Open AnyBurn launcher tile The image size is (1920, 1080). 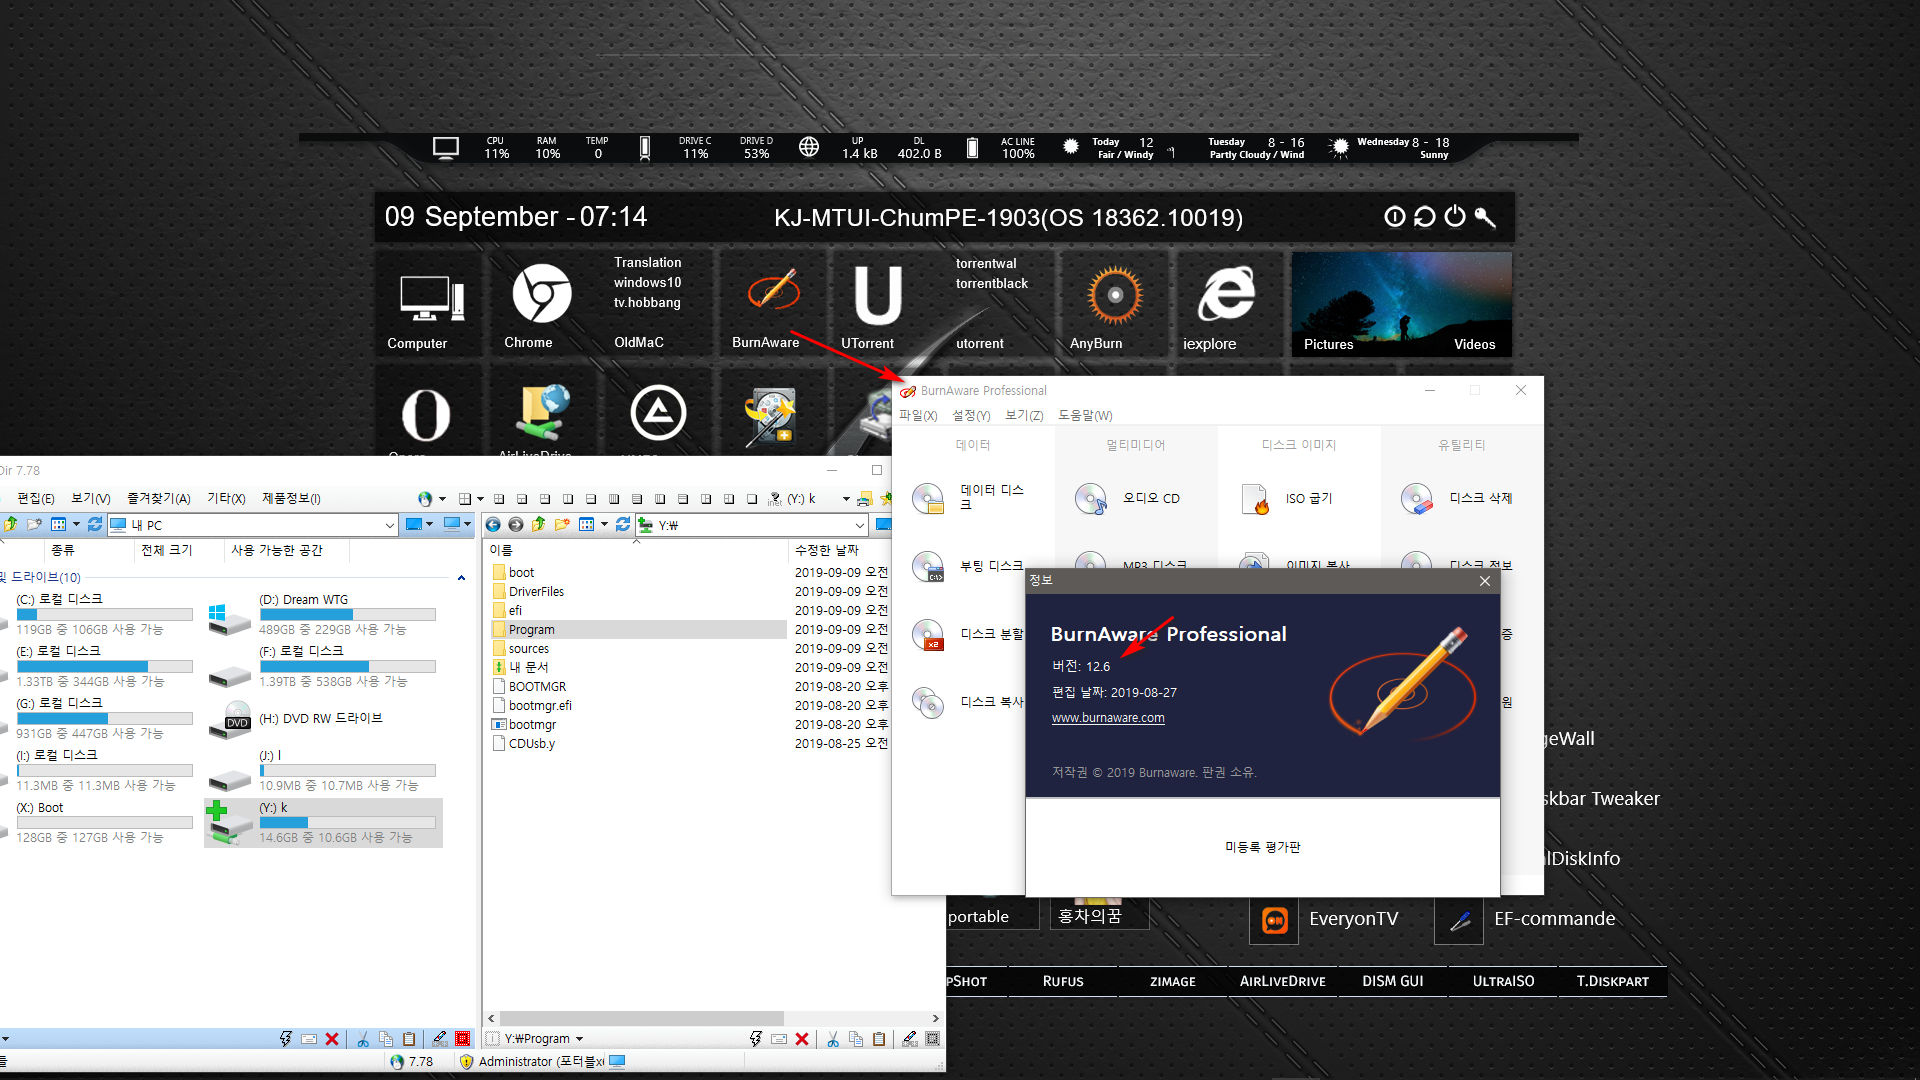coord(1113,305)
